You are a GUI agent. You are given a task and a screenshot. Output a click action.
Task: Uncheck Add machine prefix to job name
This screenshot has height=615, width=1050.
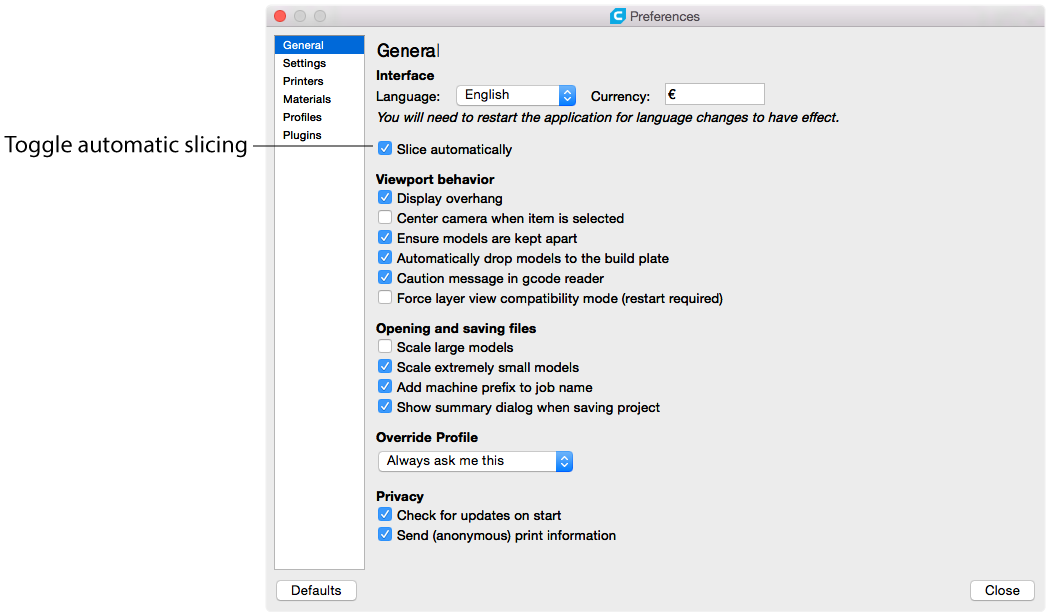click(384, 387)
